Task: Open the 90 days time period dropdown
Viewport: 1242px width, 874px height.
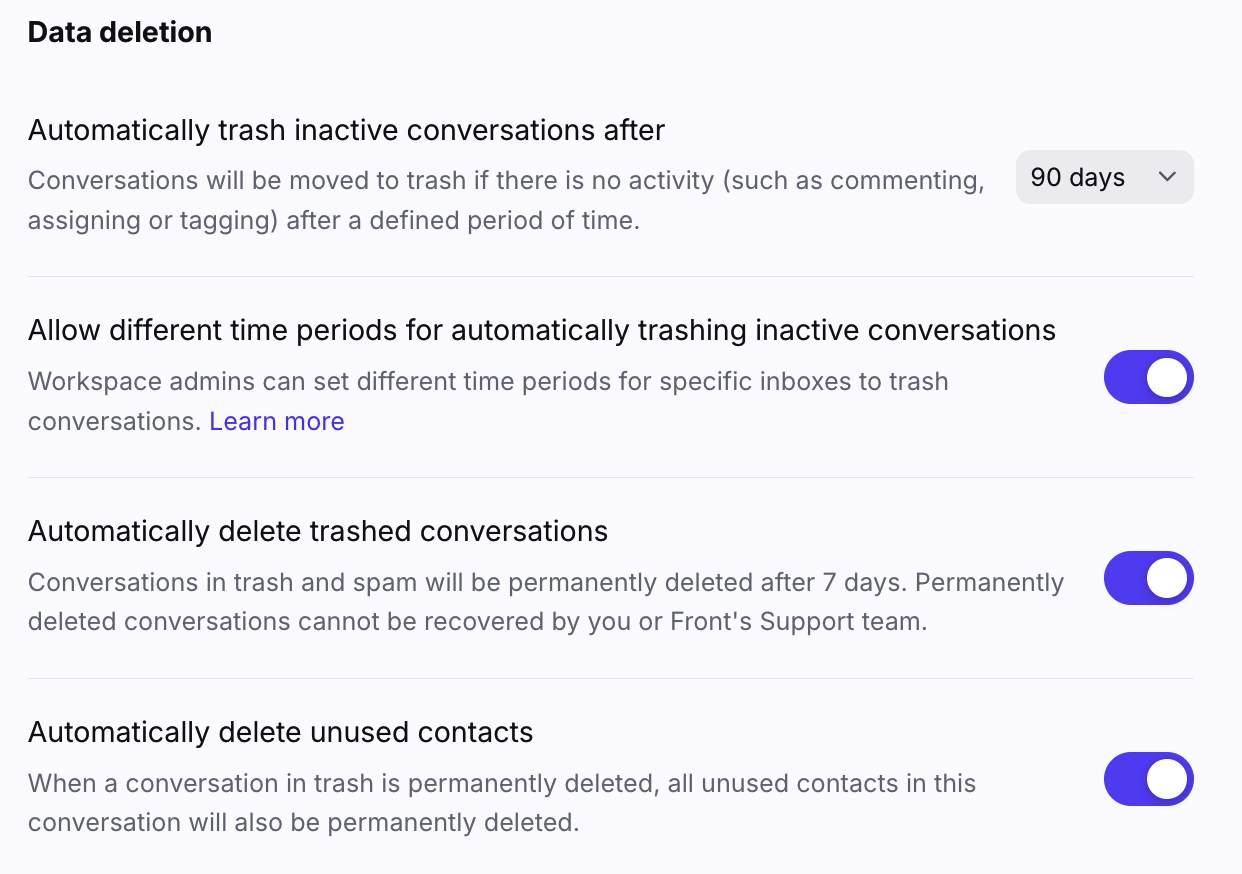Action: point(1104,177)
